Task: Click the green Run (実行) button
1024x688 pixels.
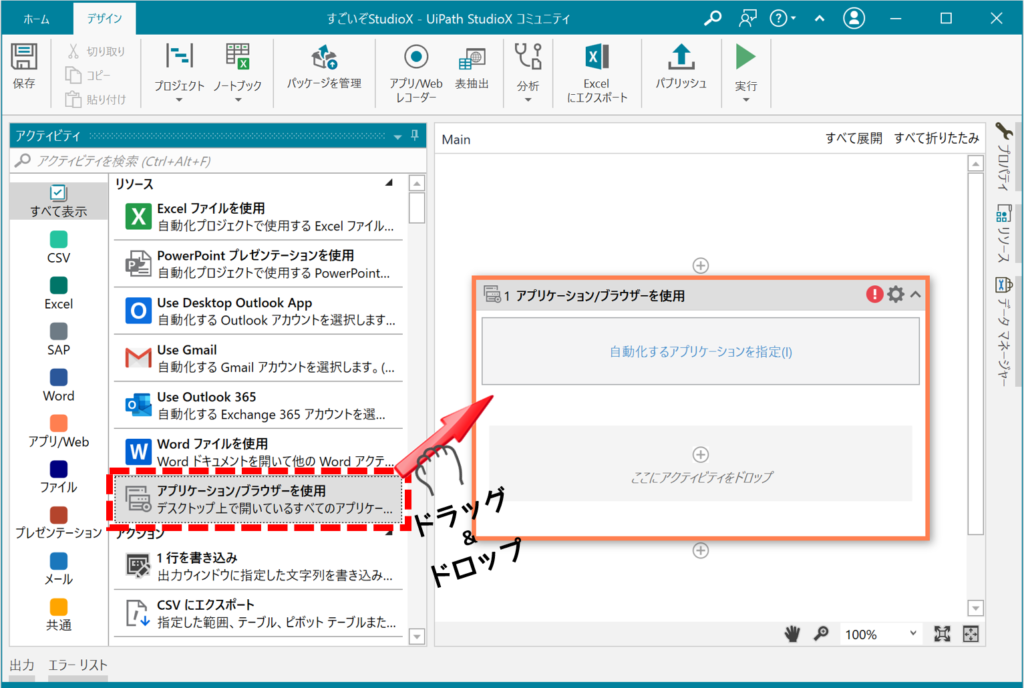Action: (745, 57)
